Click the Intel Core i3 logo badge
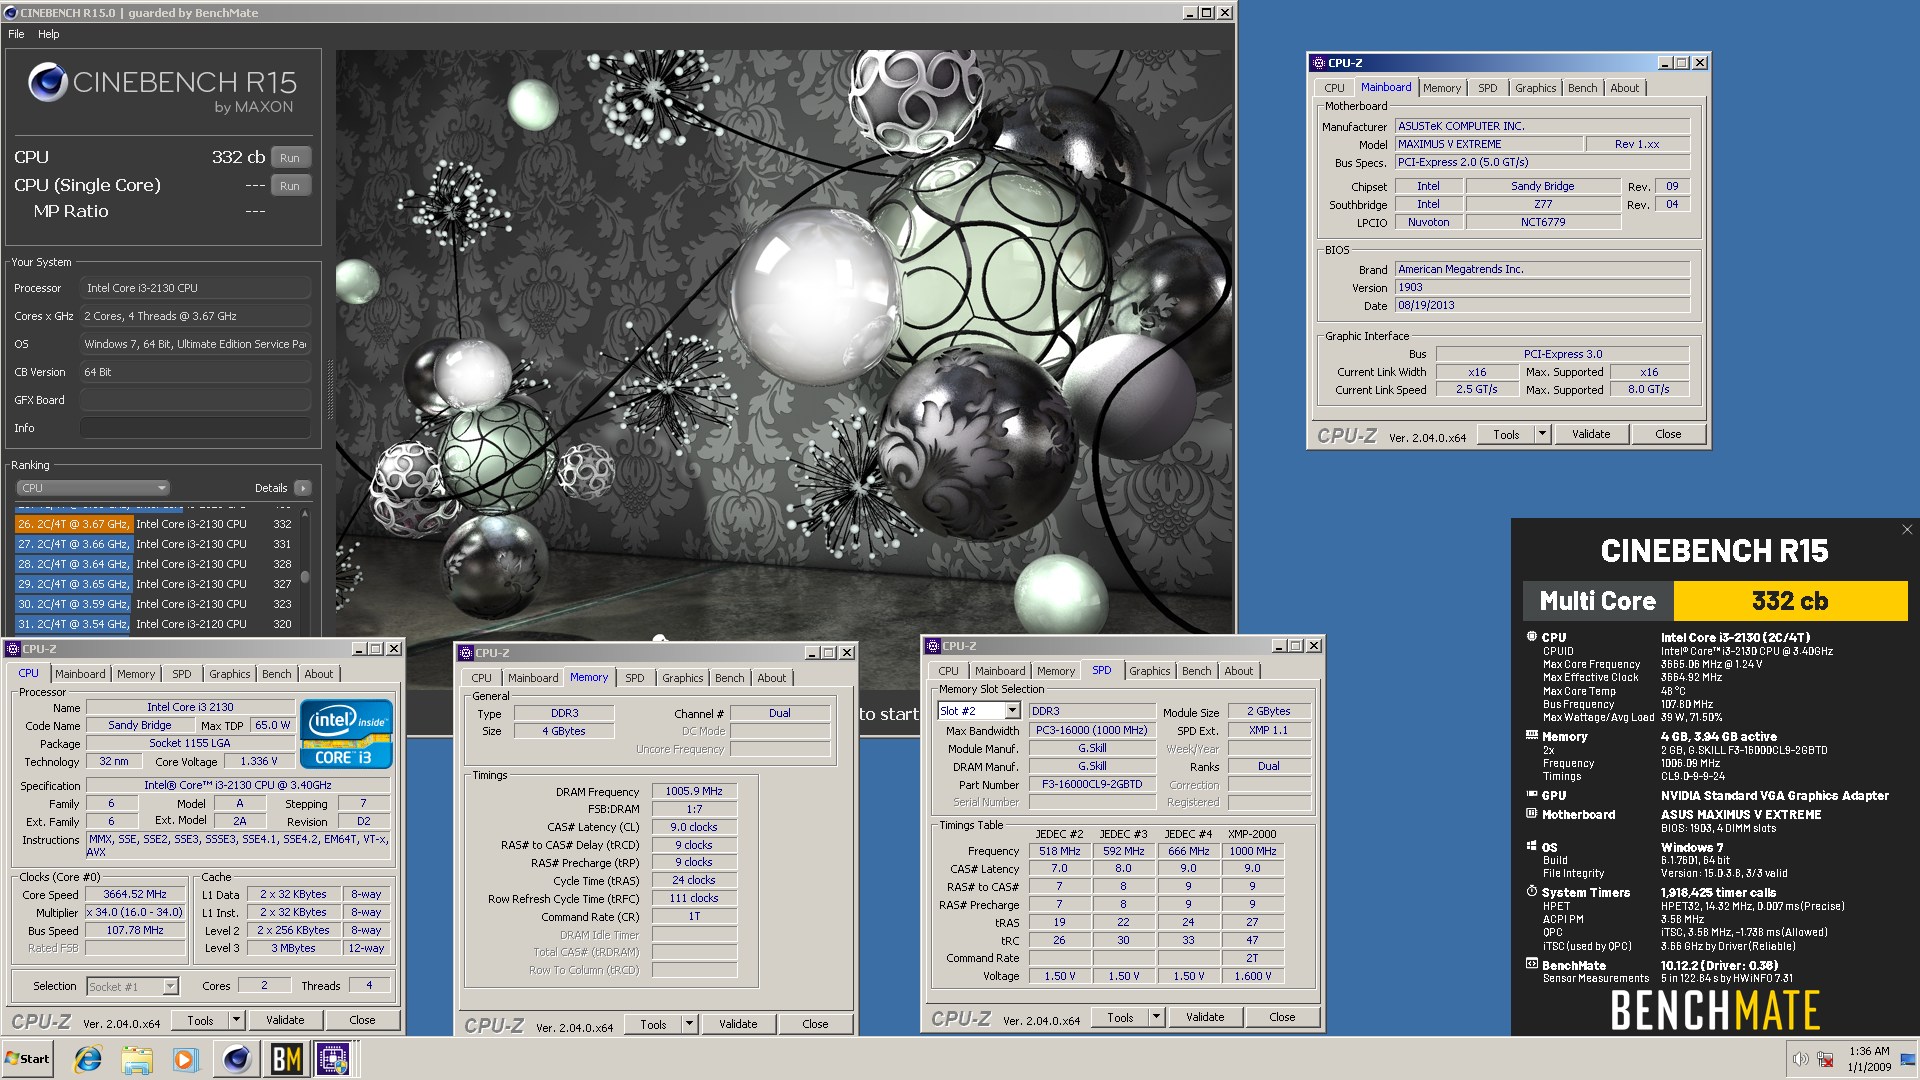The image size is (1920, 1080). [x=346, y=733]
